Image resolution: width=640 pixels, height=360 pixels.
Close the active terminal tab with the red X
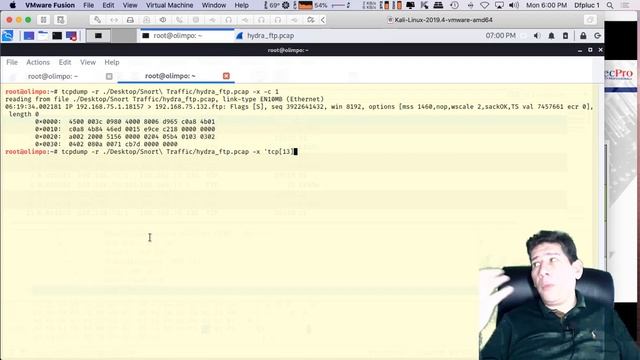(226, 76)
